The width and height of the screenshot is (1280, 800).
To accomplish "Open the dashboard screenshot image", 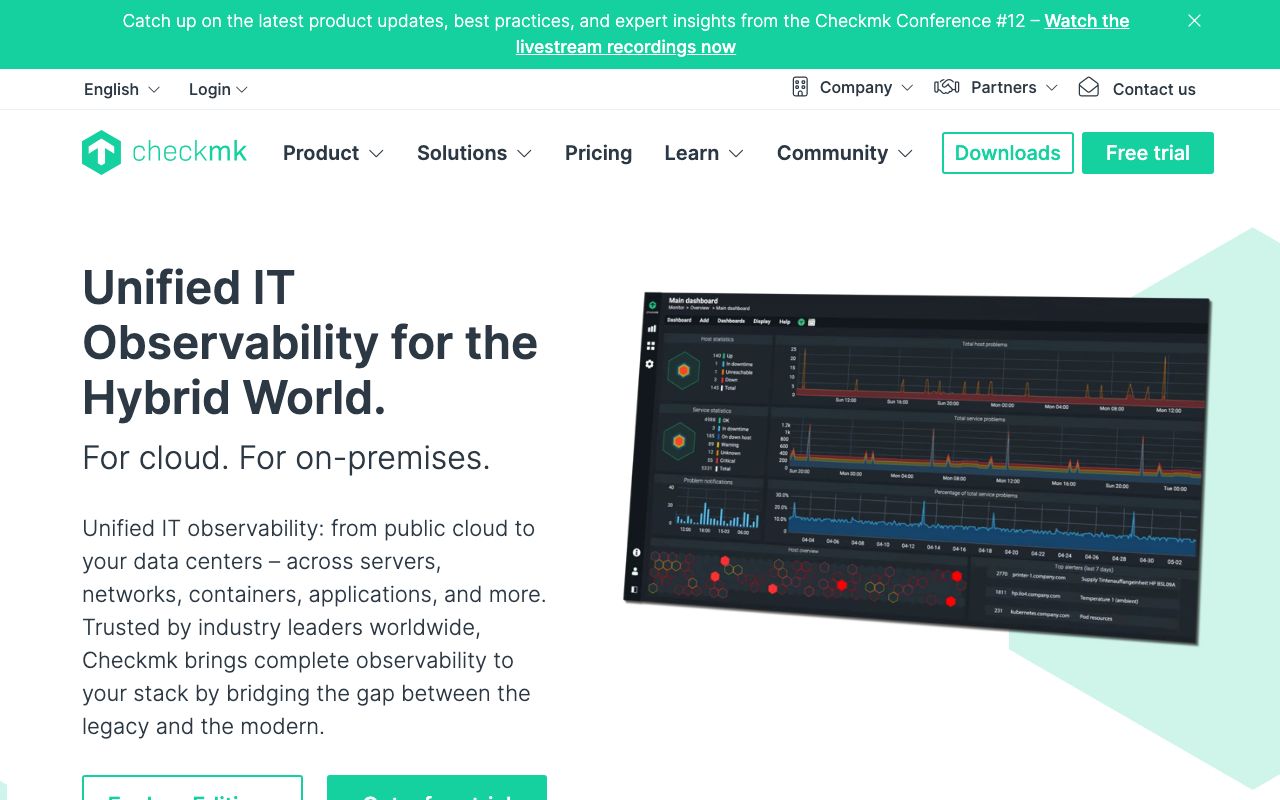I will click(915, 468).
